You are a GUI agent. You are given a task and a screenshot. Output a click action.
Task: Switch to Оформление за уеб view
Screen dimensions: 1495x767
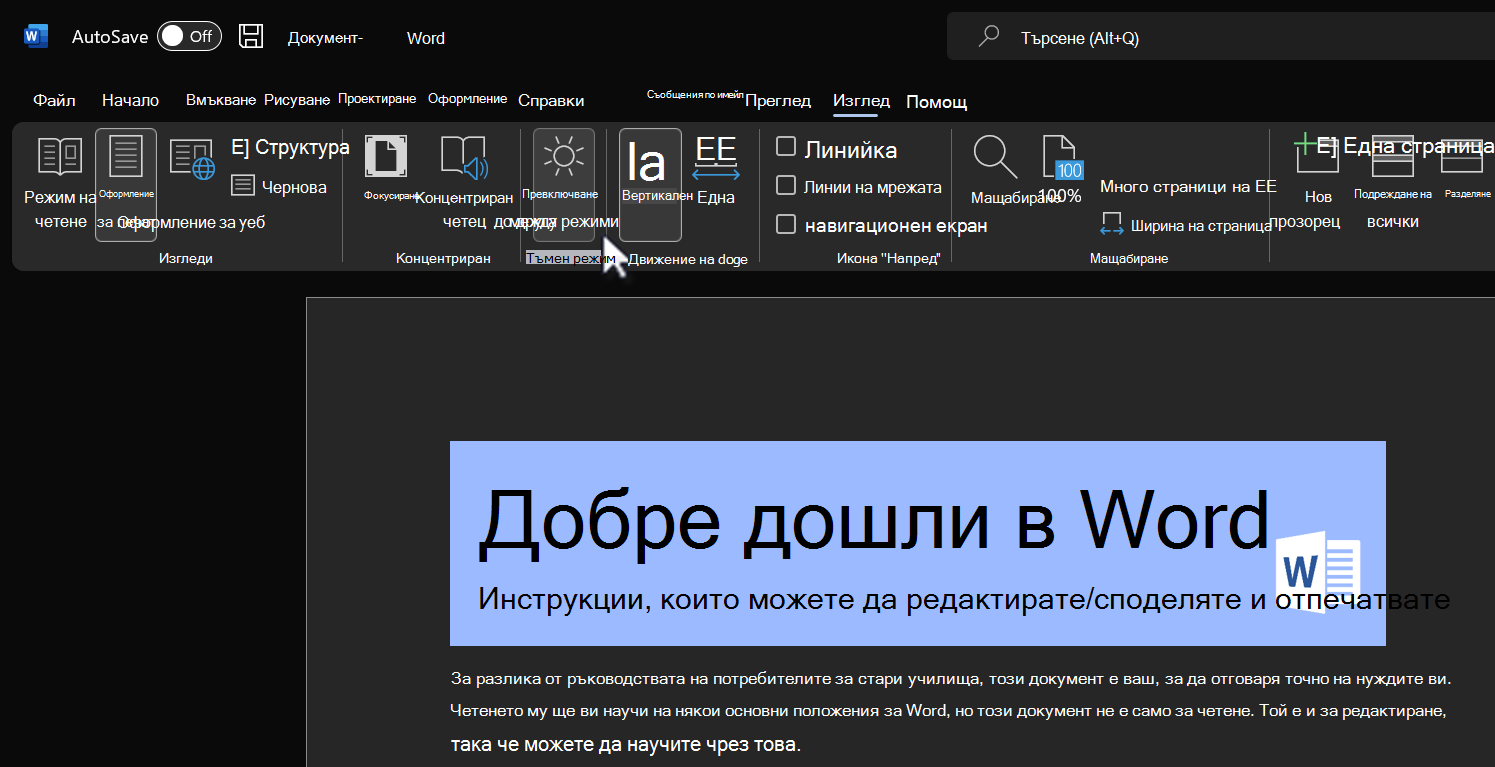pyautogui.click(x=192, y=184)
